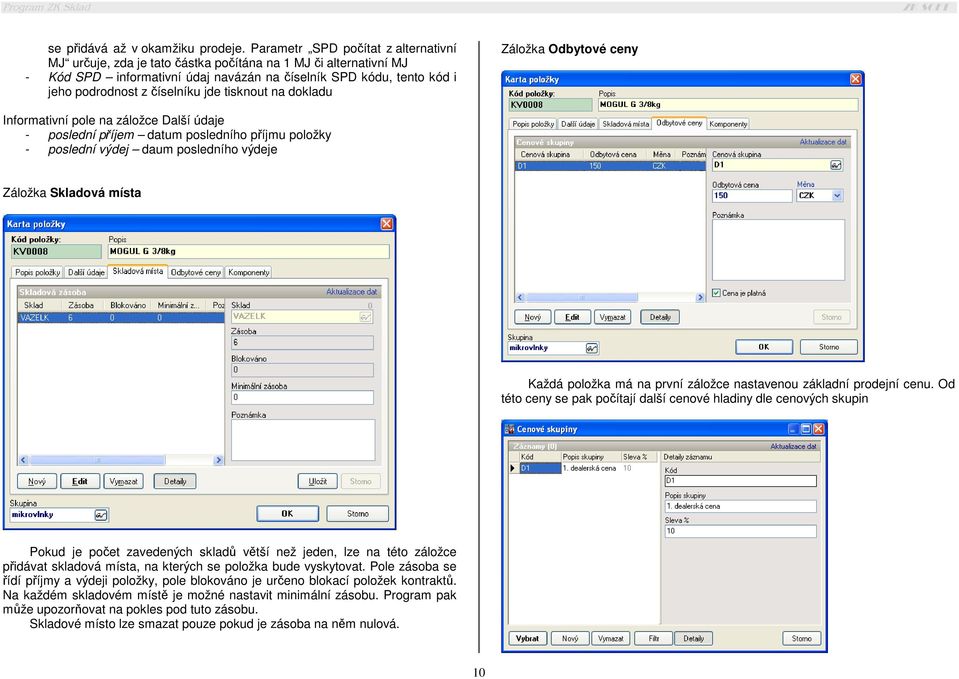Viewport: 959px width, 679px height.
Task: Open Skladová místa tab in Cenová skupina dialog
Action: [x=625, y=124]
